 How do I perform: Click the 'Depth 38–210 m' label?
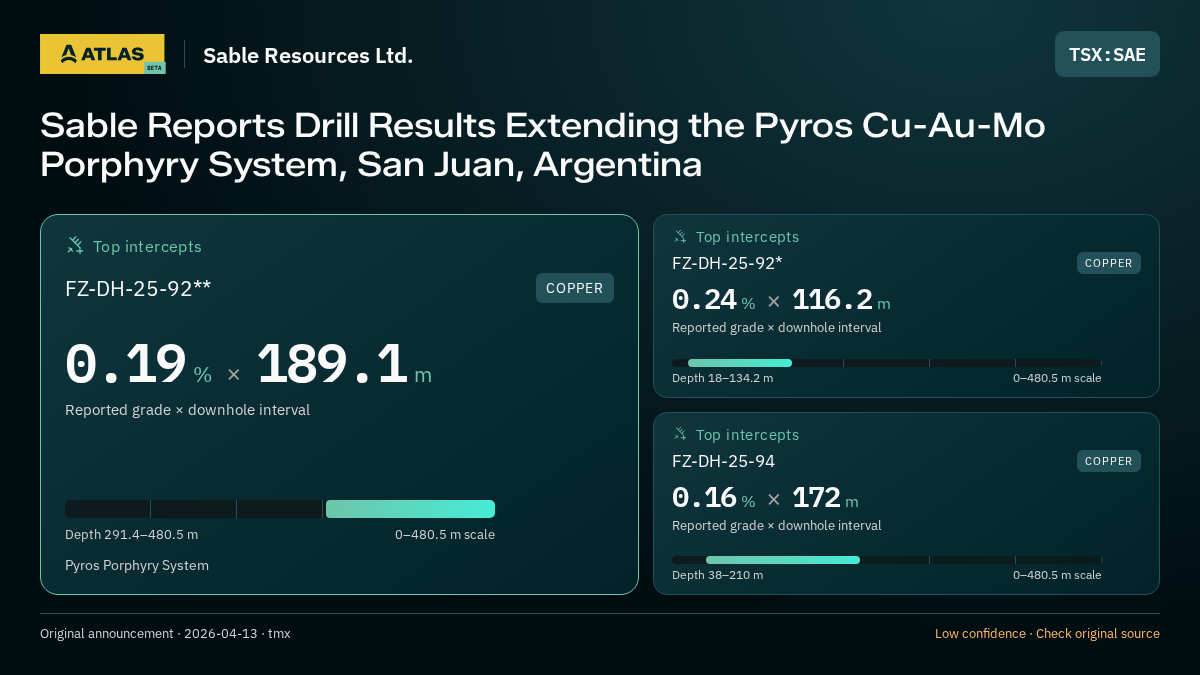pyautogui.click(x=717, y=575)
